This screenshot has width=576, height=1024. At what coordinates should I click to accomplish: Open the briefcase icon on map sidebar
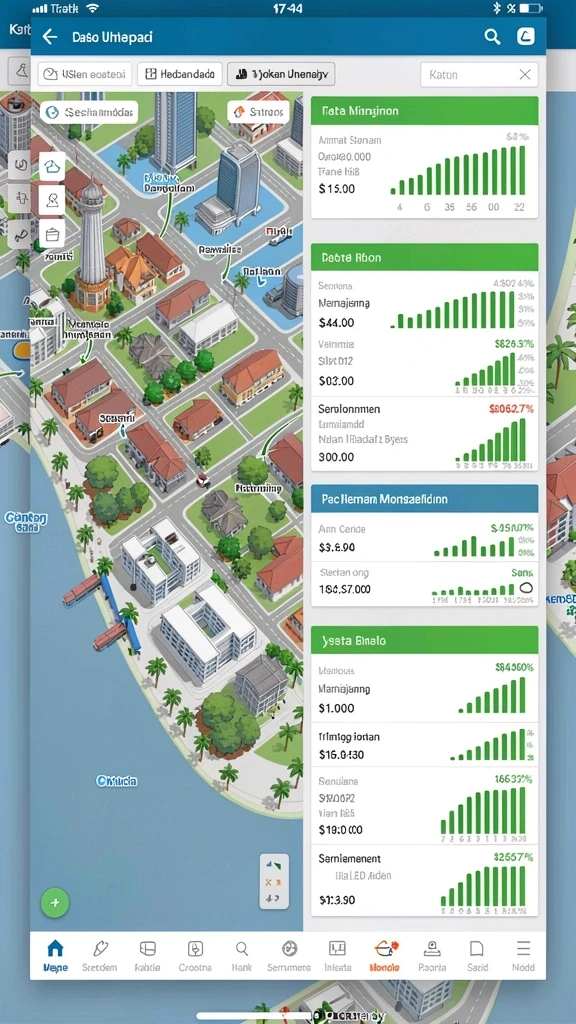click(x=52, y=233)
